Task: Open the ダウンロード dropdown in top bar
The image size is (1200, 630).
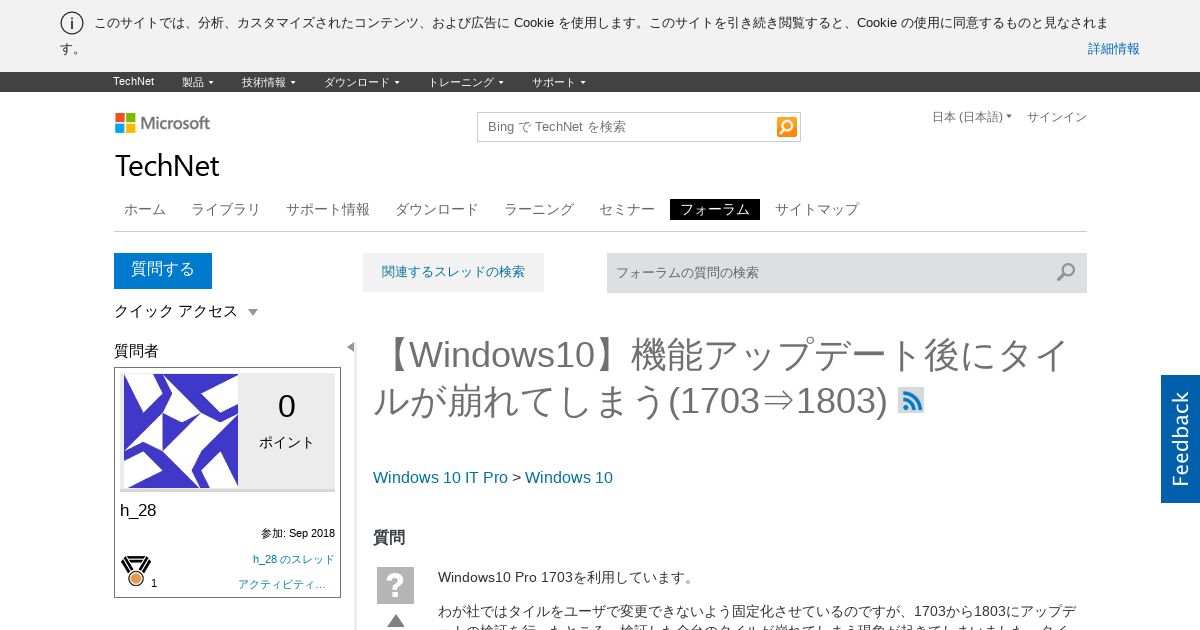Action: click(362, 82)
